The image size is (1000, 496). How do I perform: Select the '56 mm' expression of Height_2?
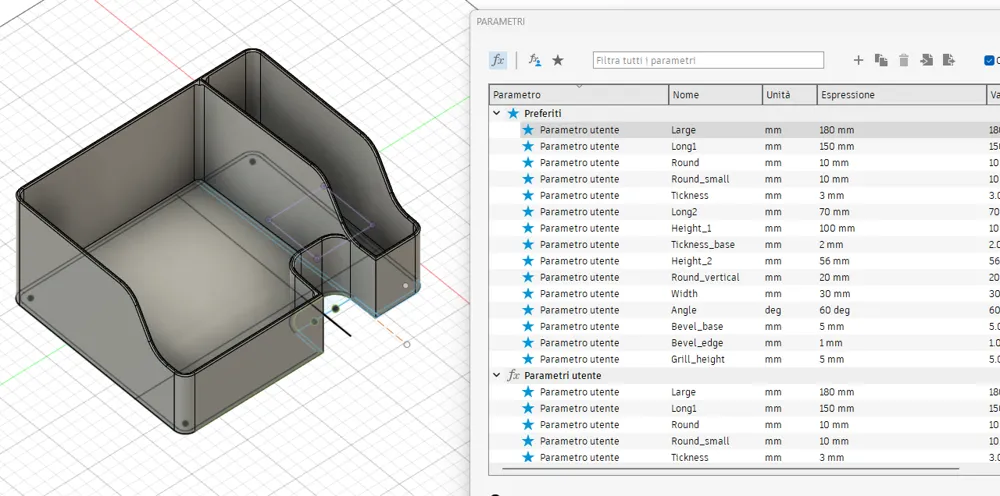[x=834, y=261]
